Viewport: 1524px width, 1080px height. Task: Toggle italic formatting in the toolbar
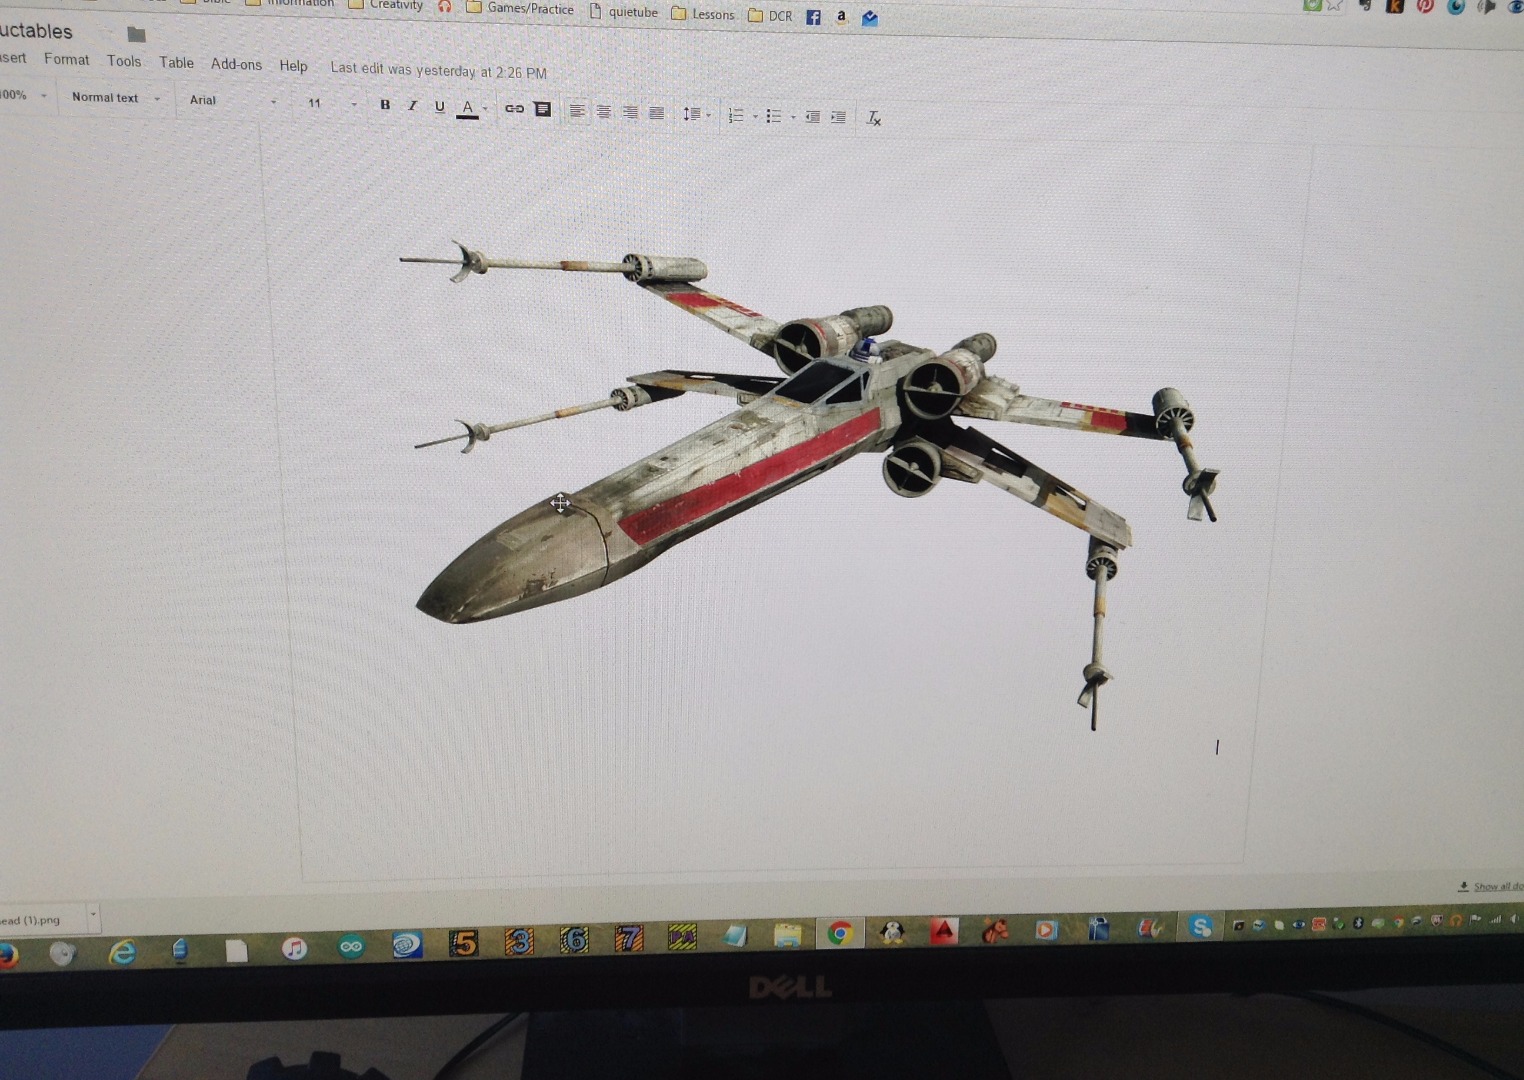[x=412, y=105]
